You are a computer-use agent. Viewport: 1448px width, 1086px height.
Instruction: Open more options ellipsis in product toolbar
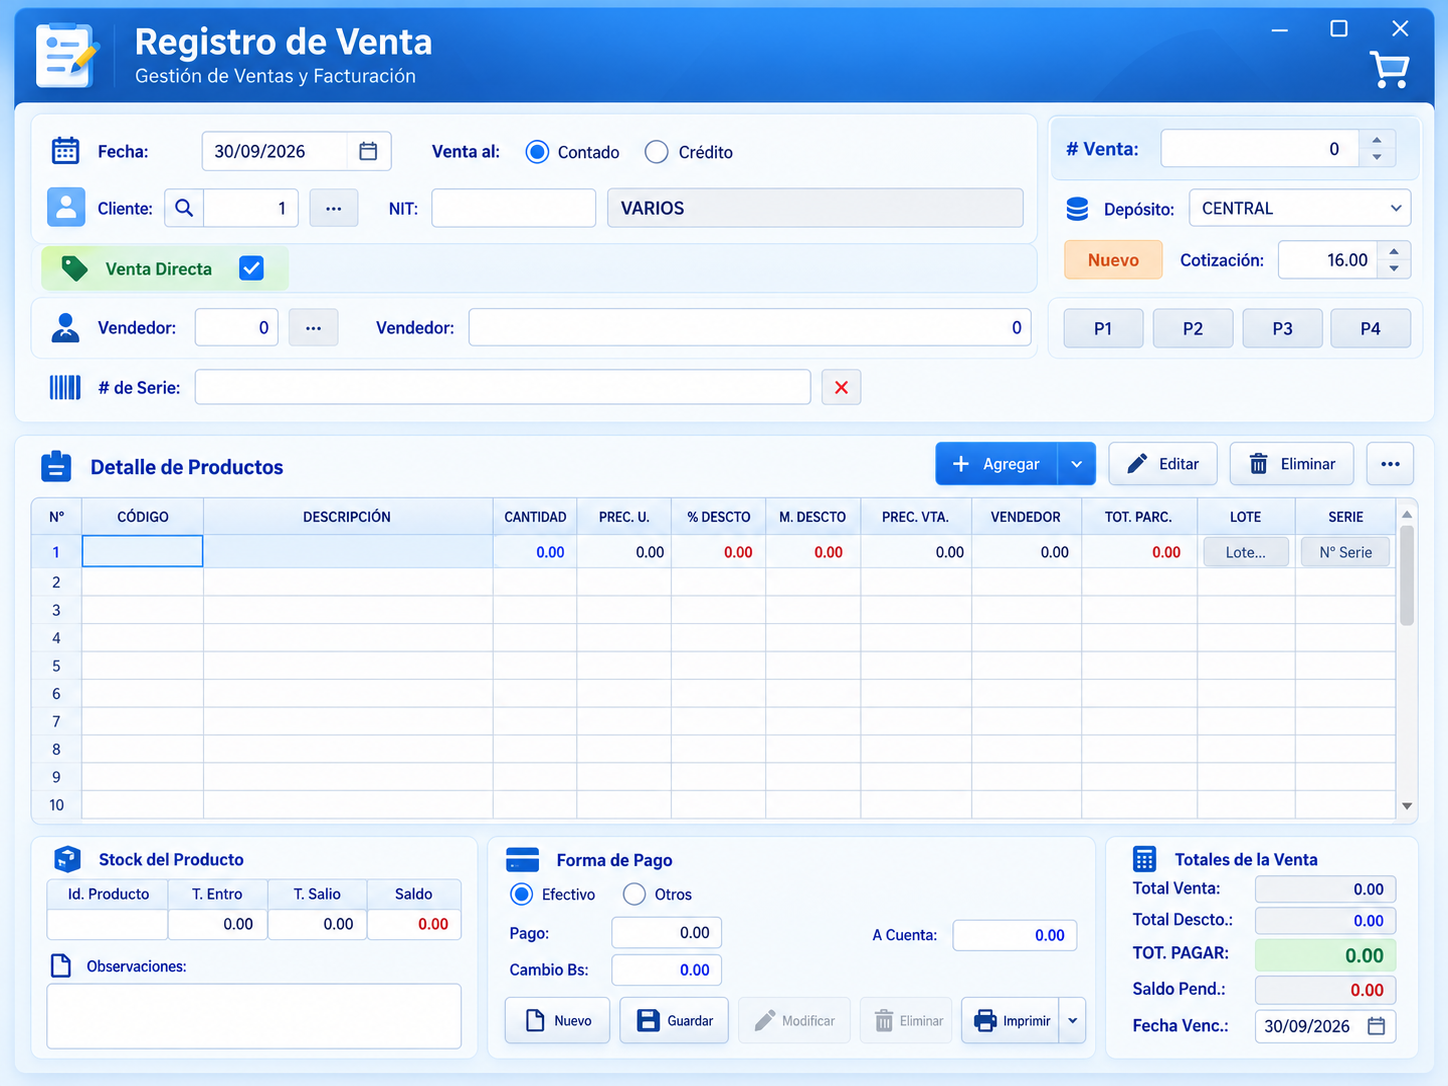pos(1390,464)
